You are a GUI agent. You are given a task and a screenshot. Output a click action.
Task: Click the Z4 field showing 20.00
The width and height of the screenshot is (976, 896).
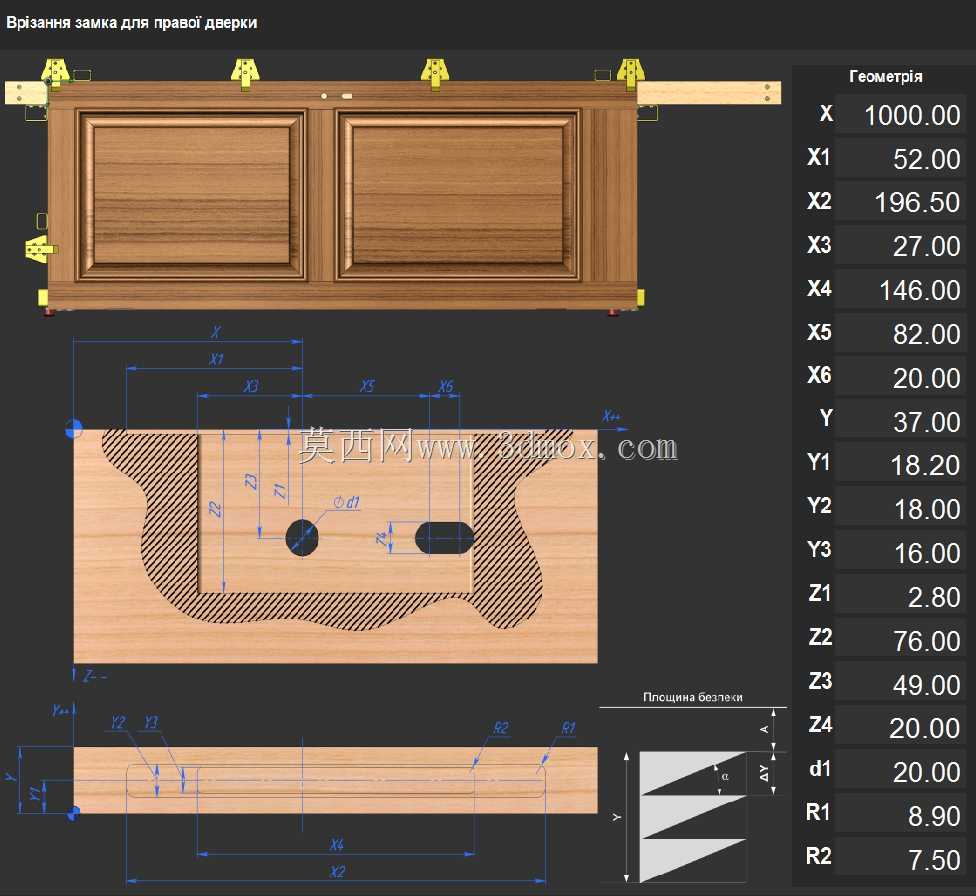[x=900, y=727]
